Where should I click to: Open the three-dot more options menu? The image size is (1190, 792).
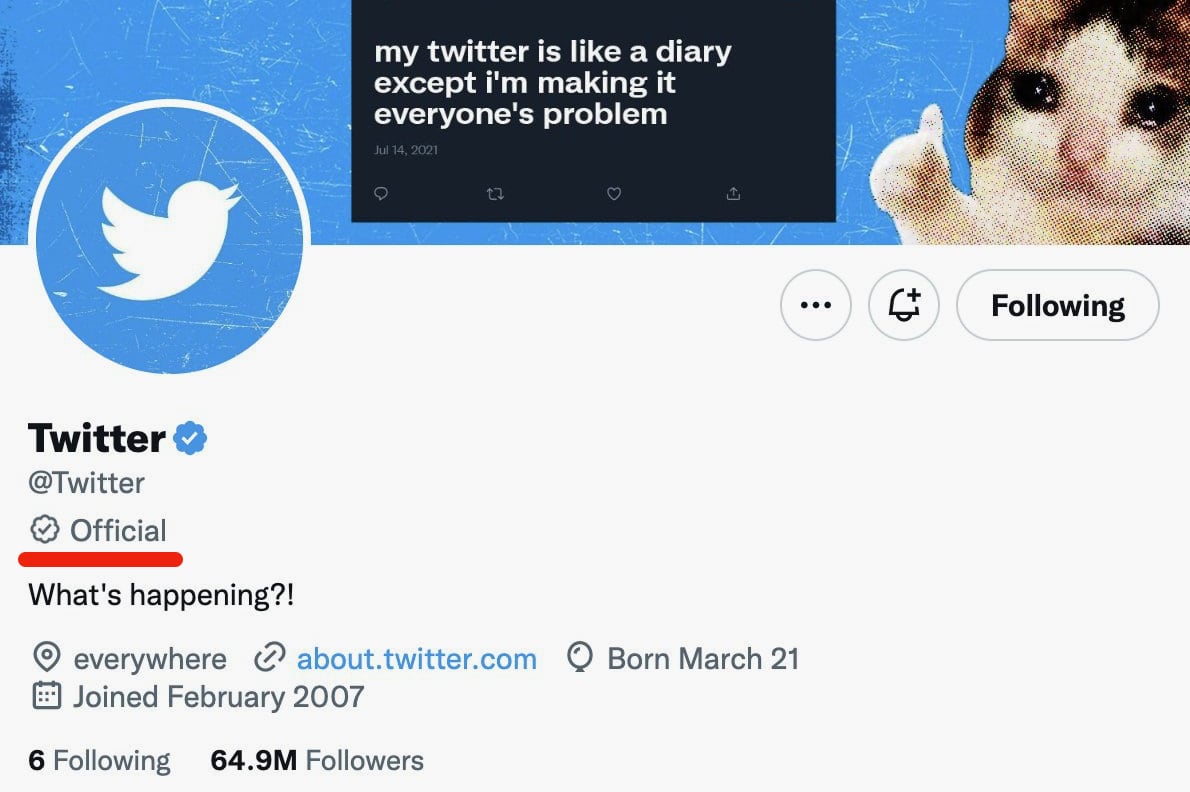pos(816,305)
